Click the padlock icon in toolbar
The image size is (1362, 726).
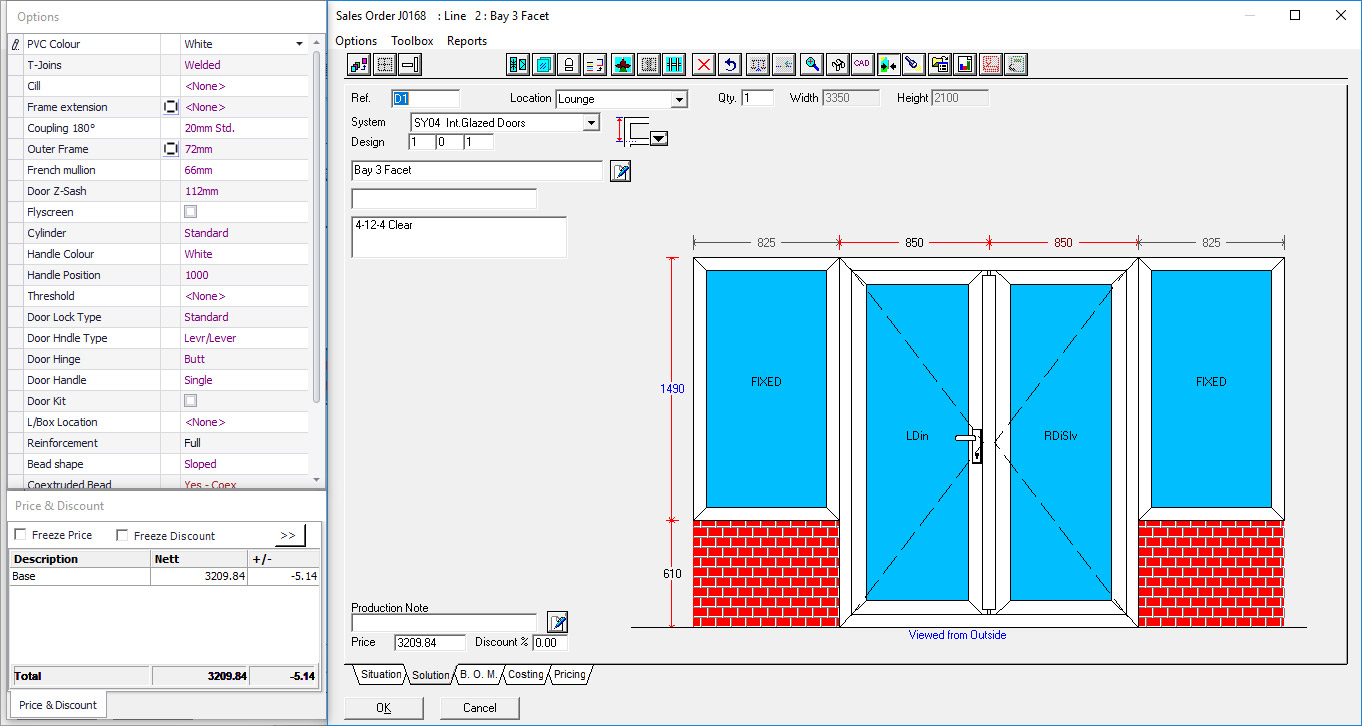click(x=569, y=65)
